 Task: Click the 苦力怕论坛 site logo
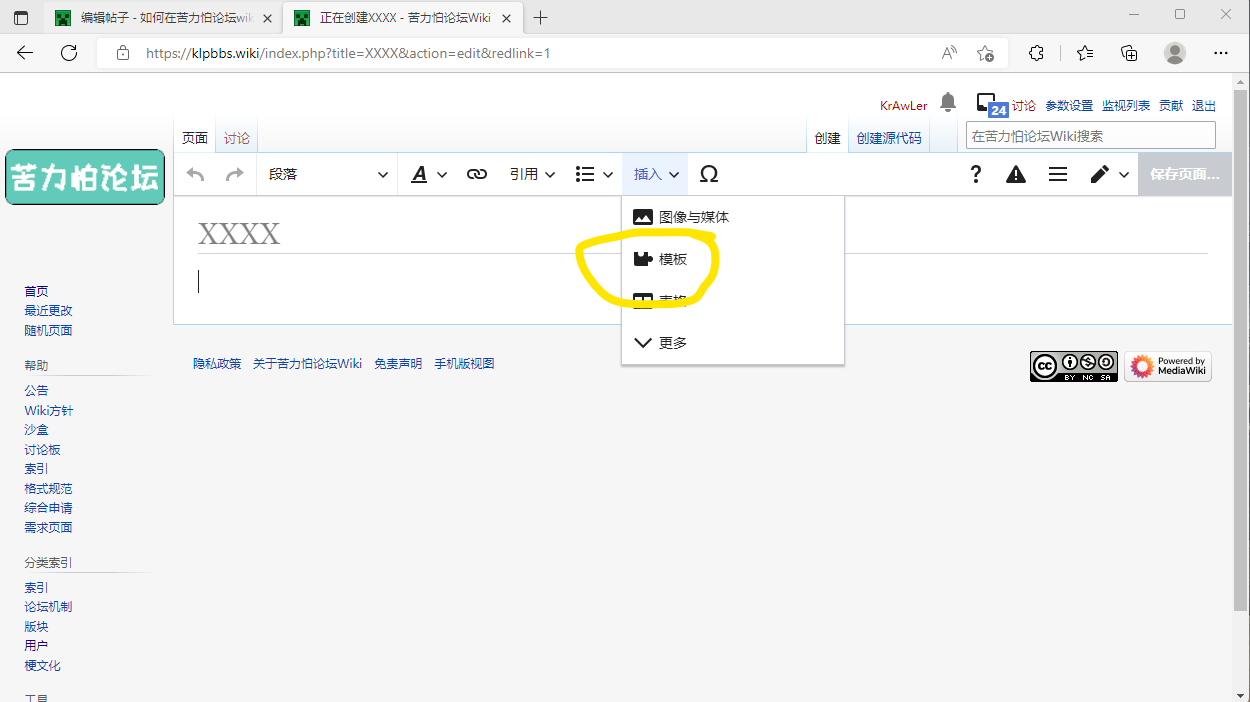pyautogui.click(x=85, y=177)
